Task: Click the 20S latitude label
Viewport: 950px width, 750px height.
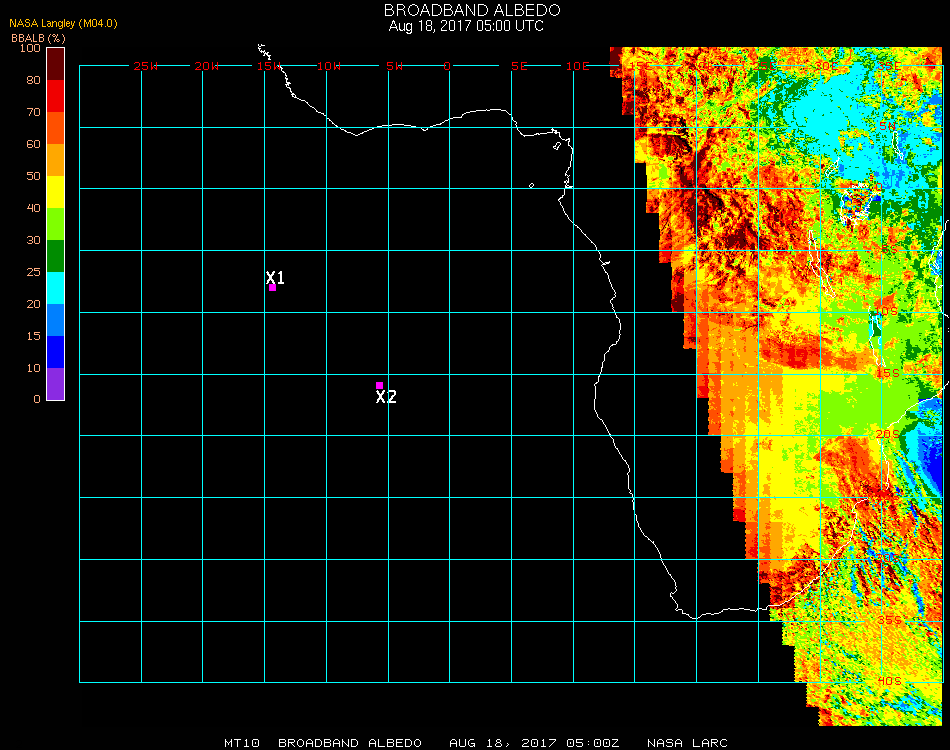Action: (888, 434)
